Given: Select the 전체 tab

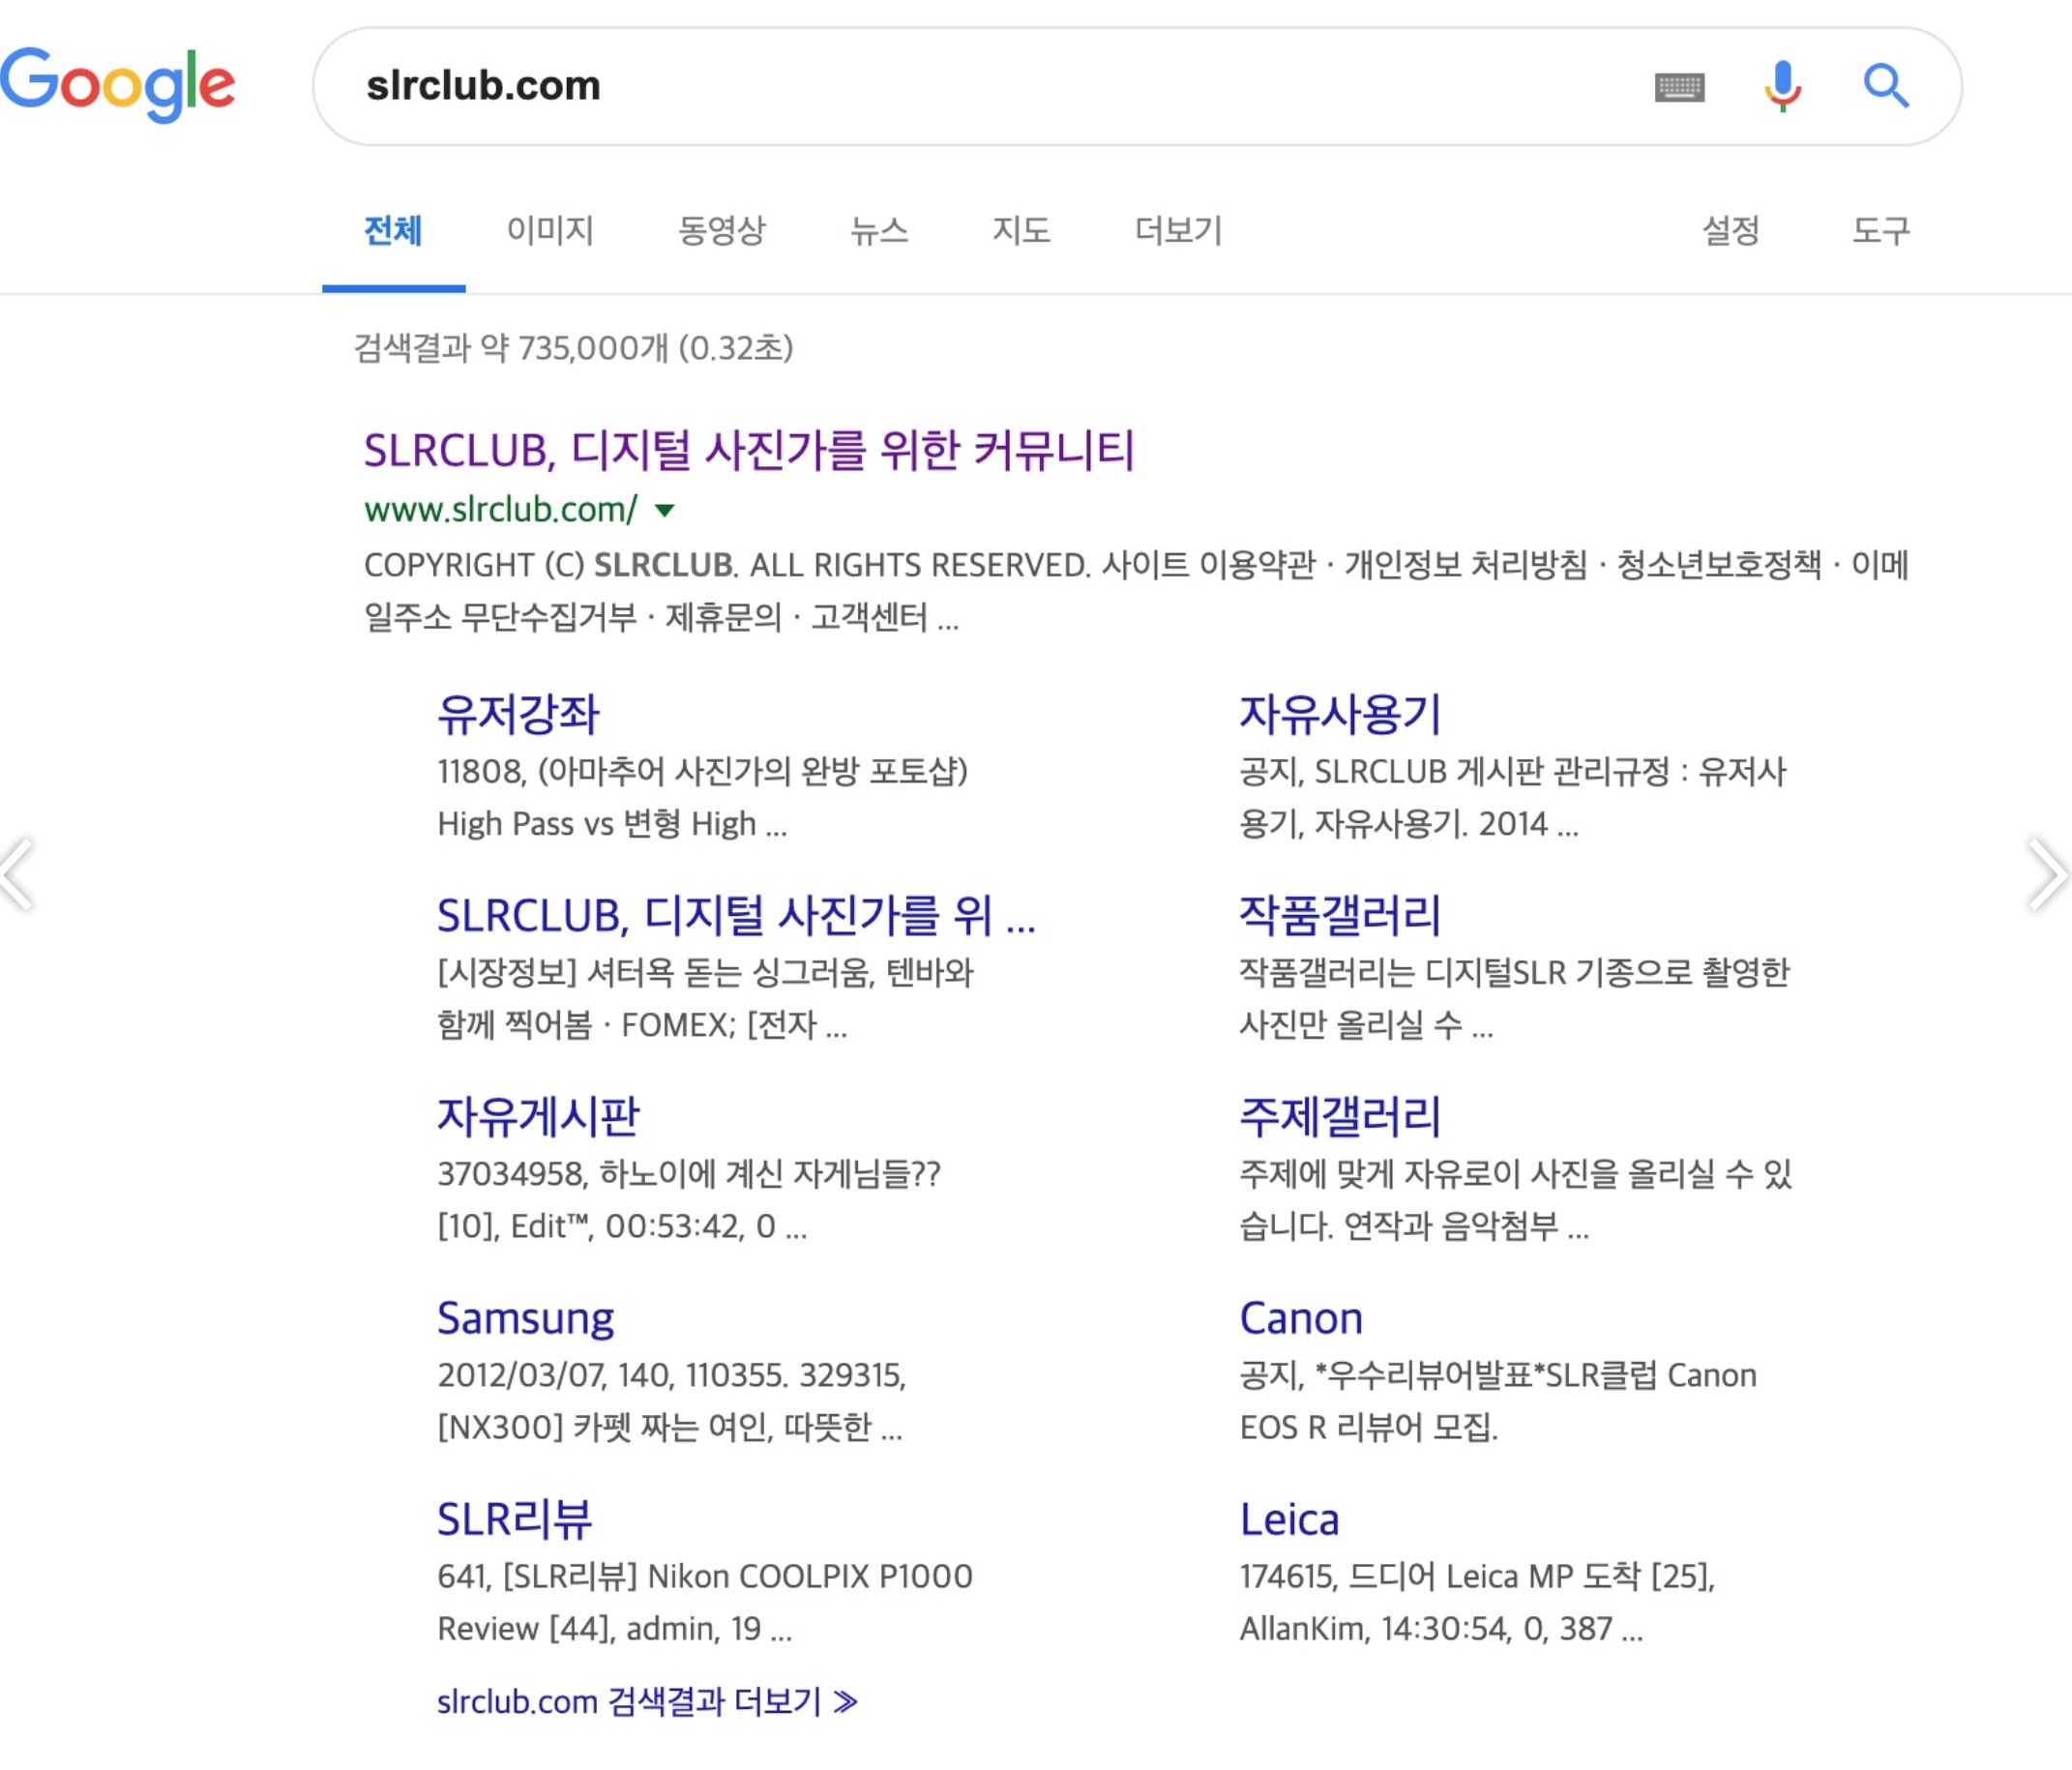Looking at the screenshot, I should pos(393,231).
